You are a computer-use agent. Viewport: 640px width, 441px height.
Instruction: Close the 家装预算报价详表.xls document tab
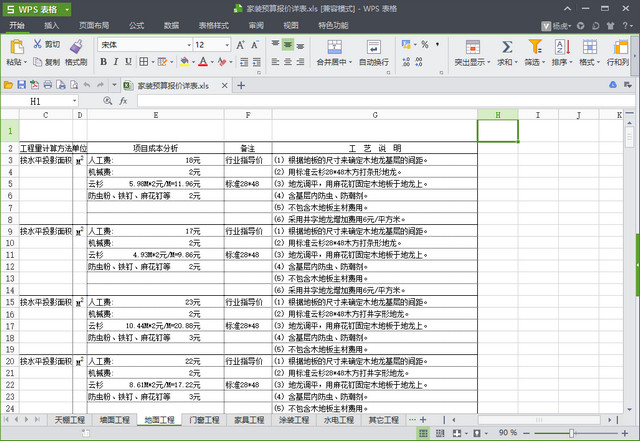point(224,85)
